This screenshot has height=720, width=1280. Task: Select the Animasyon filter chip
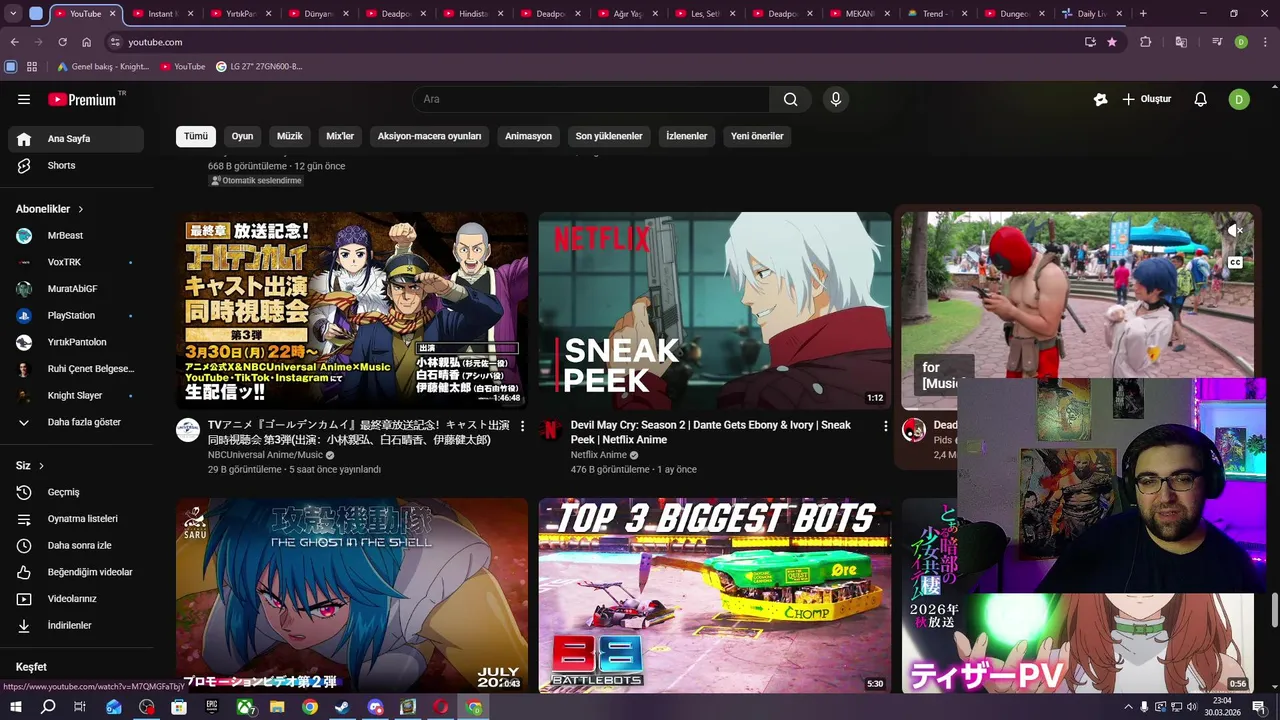[x=528, y=136]
